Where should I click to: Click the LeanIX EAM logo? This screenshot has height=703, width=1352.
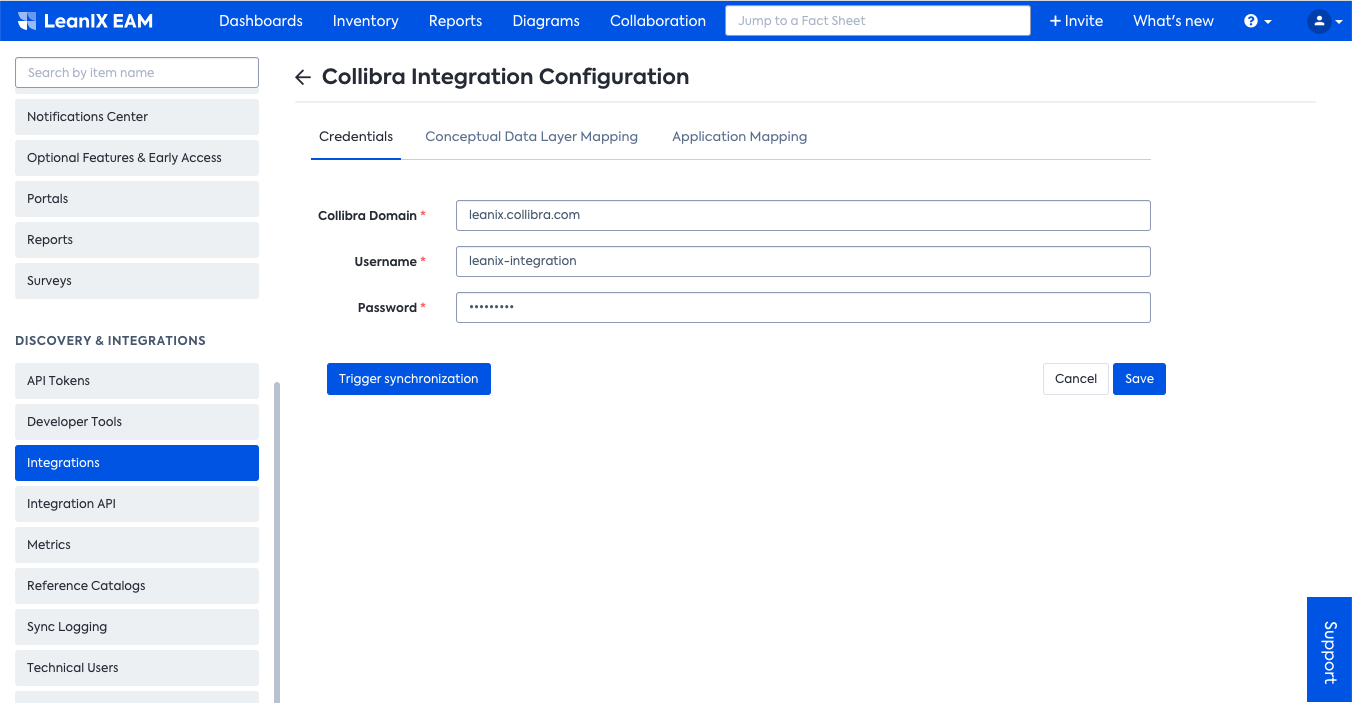coord(85,21)
